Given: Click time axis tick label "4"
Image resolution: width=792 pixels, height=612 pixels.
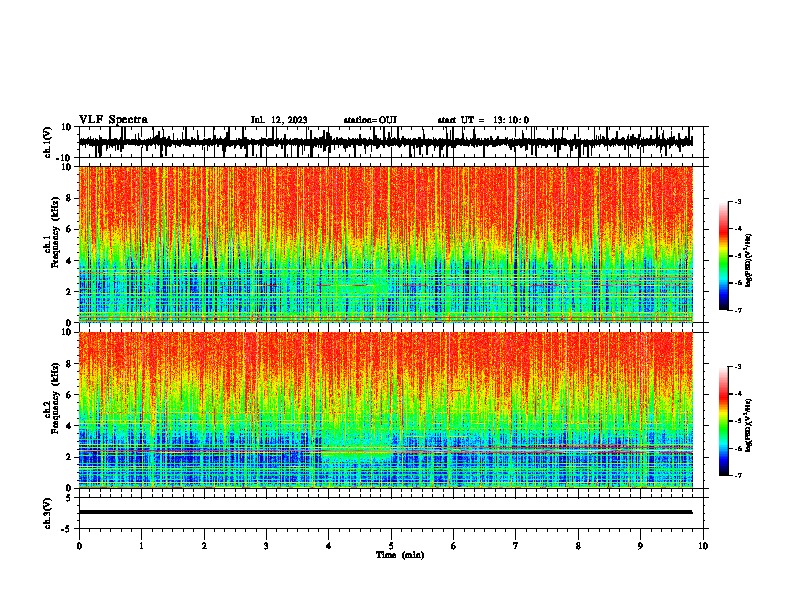Looking at the screenshot, I should (329, 546).
